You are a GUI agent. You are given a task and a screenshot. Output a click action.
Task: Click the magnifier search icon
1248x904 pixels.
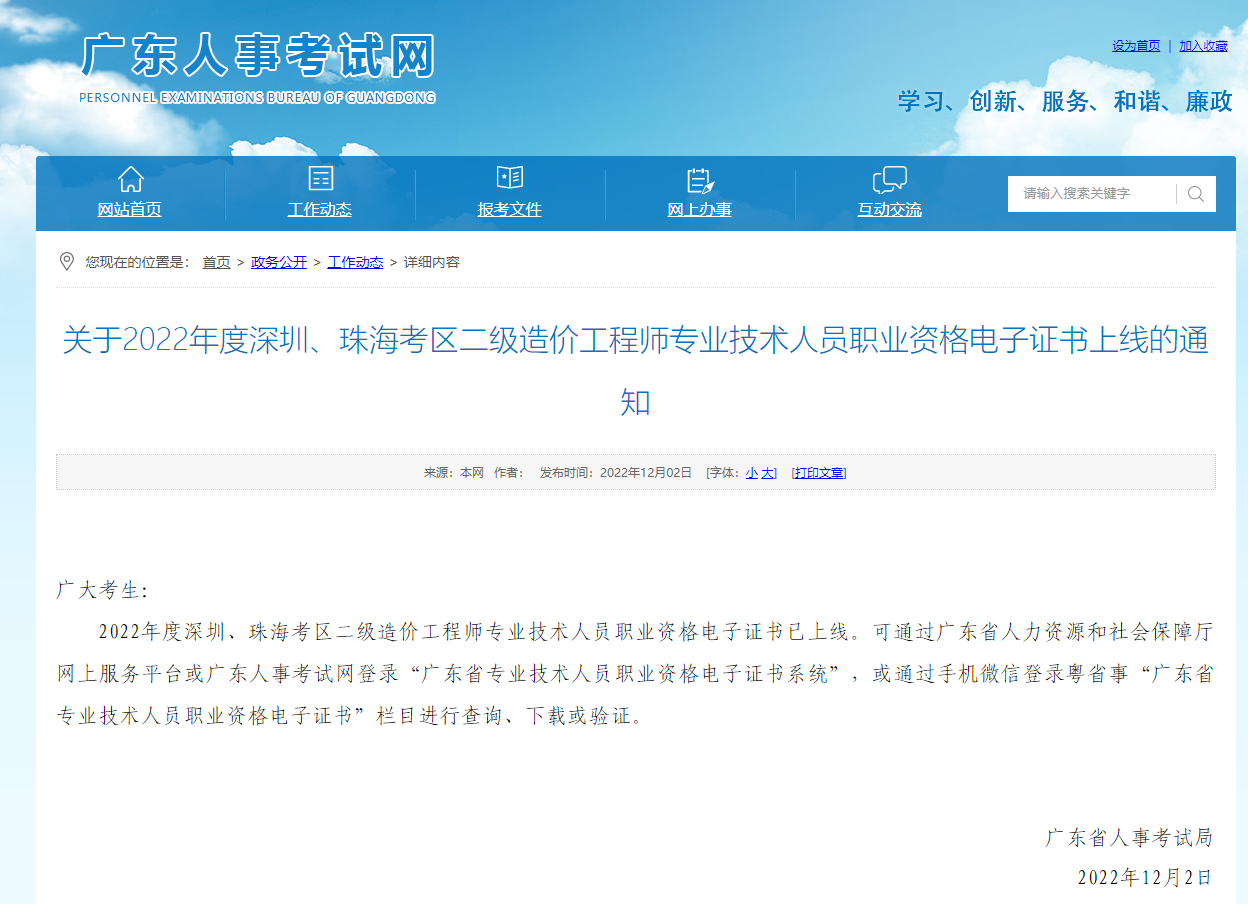tap(1196, 194)
